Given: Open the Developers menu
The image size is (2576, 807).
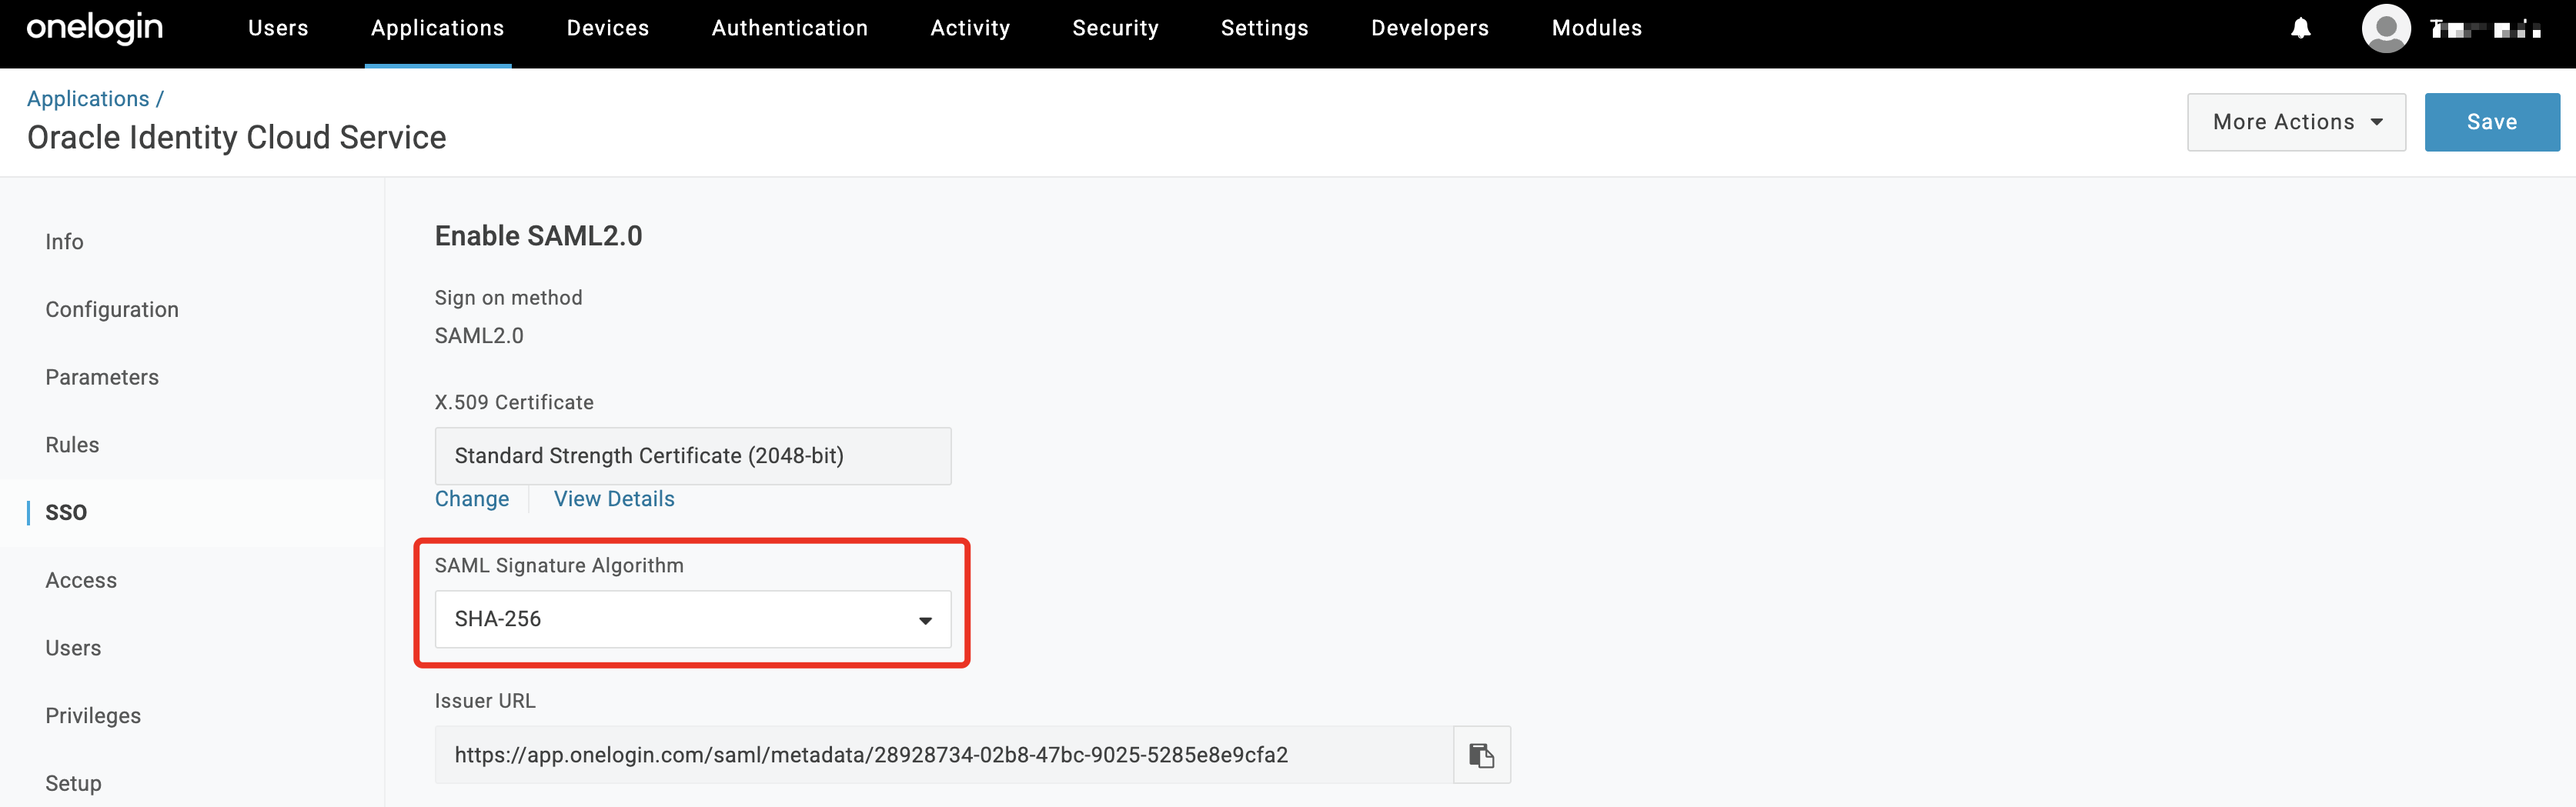Looking at the screenshot, I should pyautogui.click(x=1430, y=28).
